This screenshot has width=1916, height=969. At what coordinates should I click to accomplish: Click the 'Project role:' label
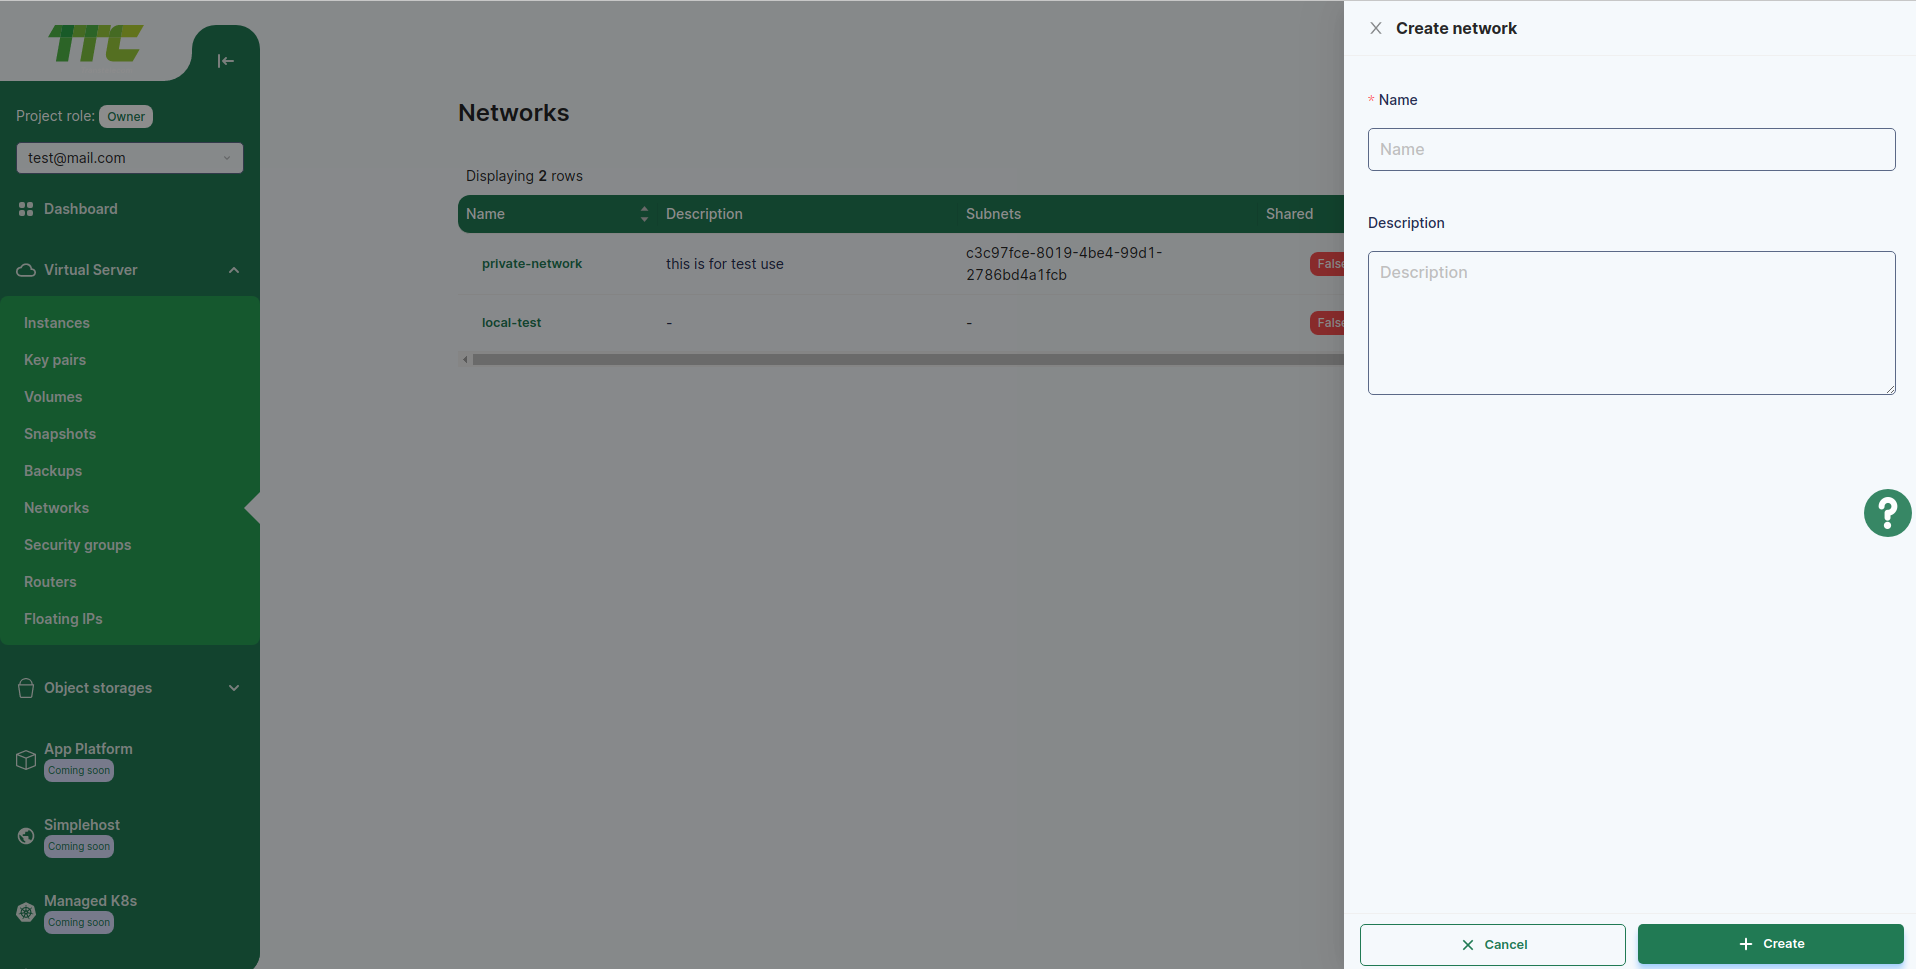click(55, 116)
